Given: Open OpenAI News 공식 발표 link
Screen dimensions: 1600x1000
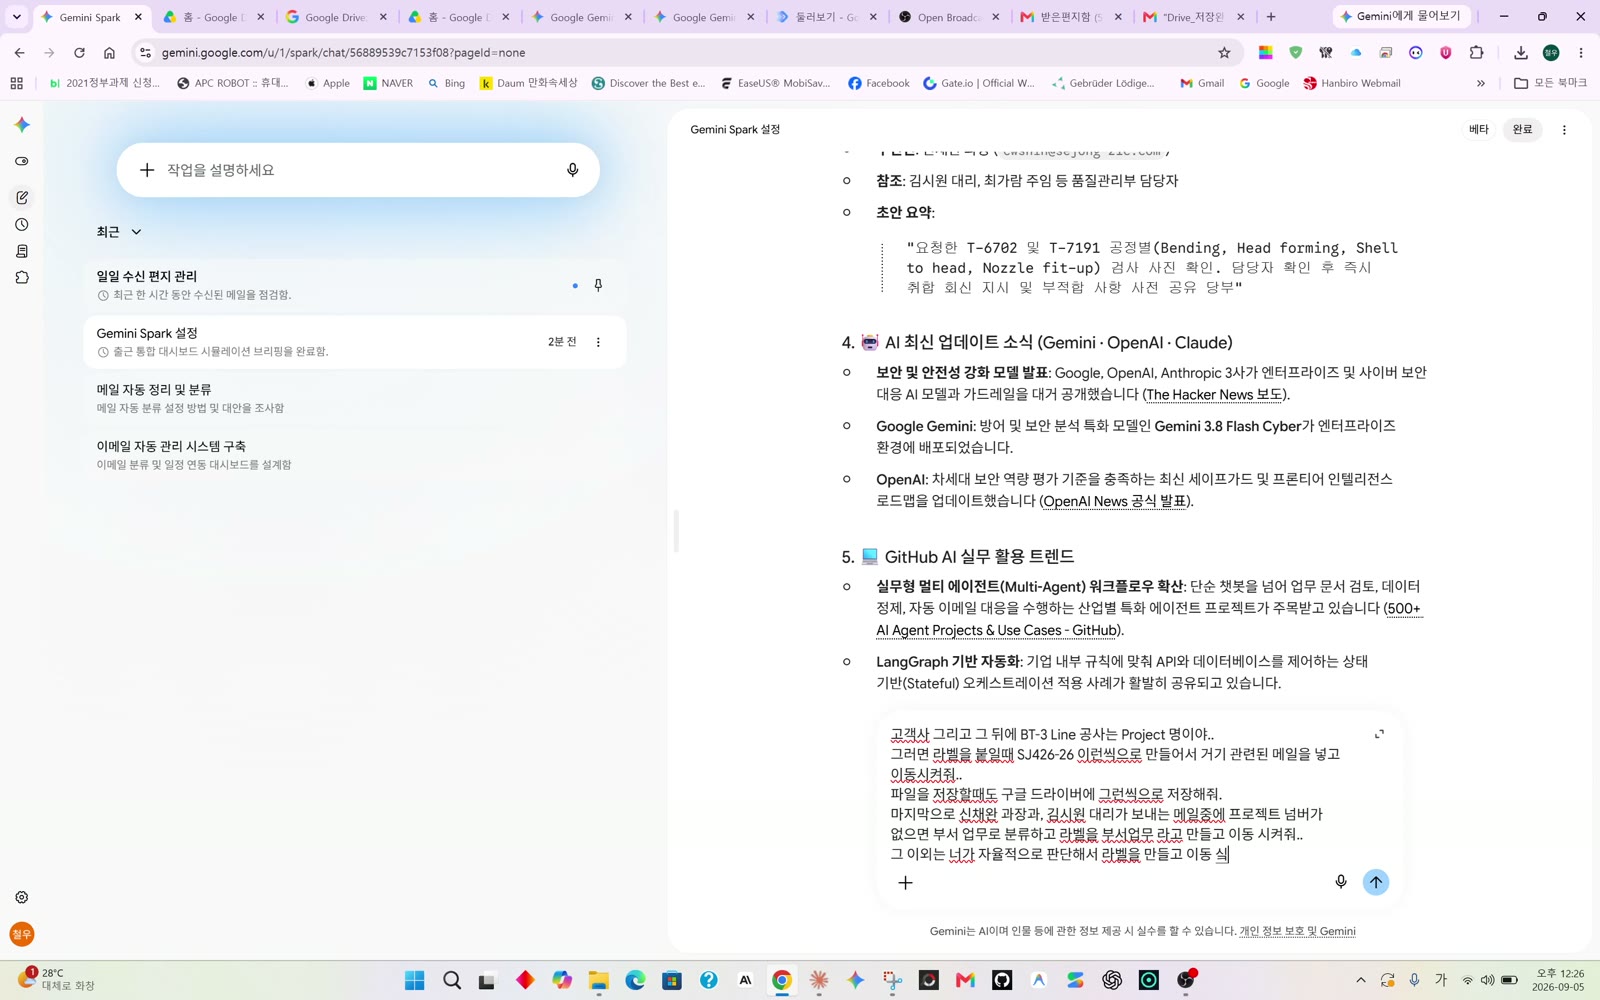Looking at the screenshot, I should point(1115,501).
